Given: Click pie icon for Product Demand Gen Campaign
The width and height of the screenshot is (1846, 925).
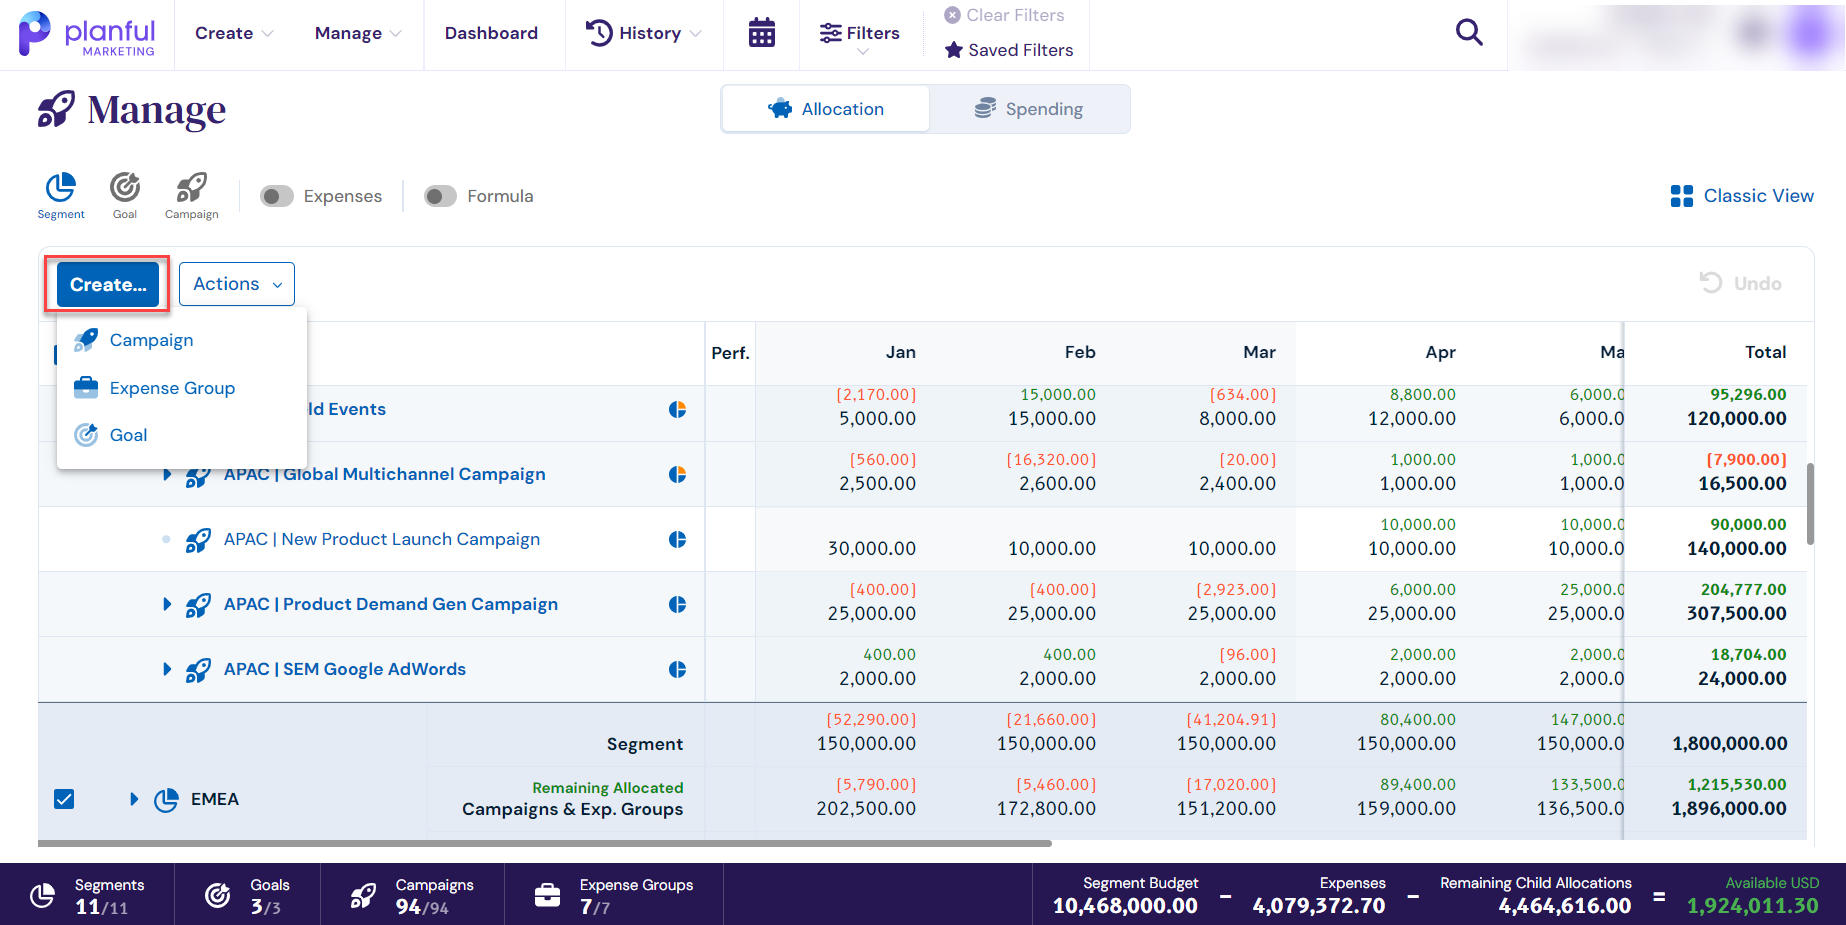Looking at the screenshot, I should [677, 604].
